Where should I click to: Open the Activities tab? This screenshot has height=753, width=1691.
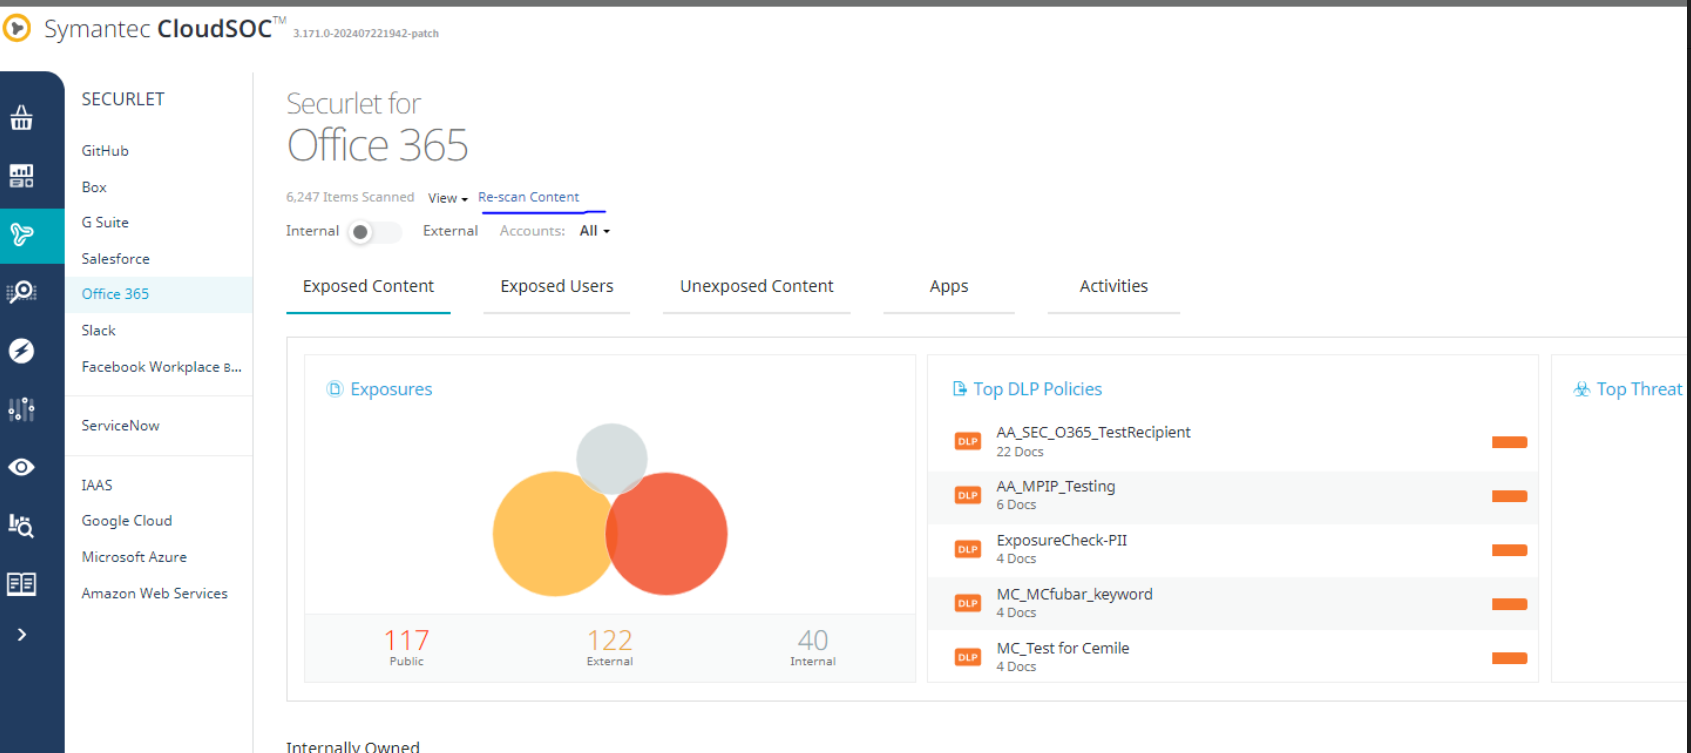coord(1113,286)
